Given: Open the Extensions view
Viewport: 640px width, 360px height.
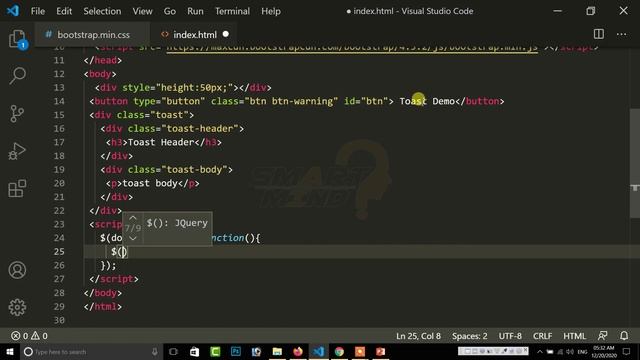Looking at the screenshot, I should click(17, 188).
